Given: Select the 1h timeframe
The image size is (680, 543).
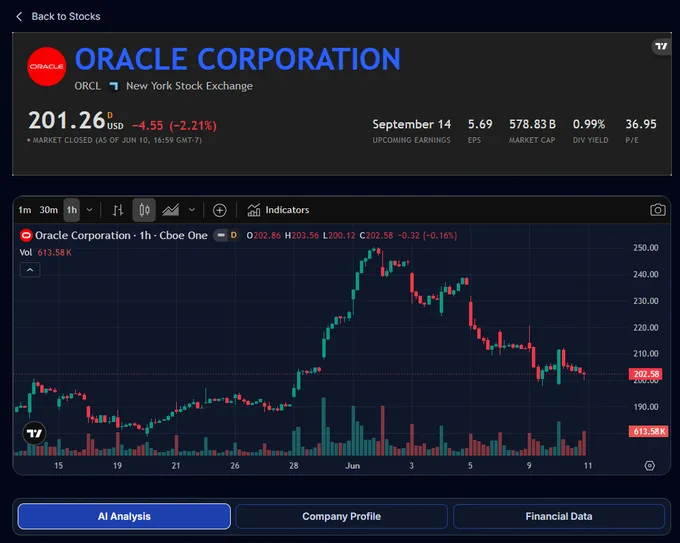Looking at the screenshot, I should tap(72, 210).
